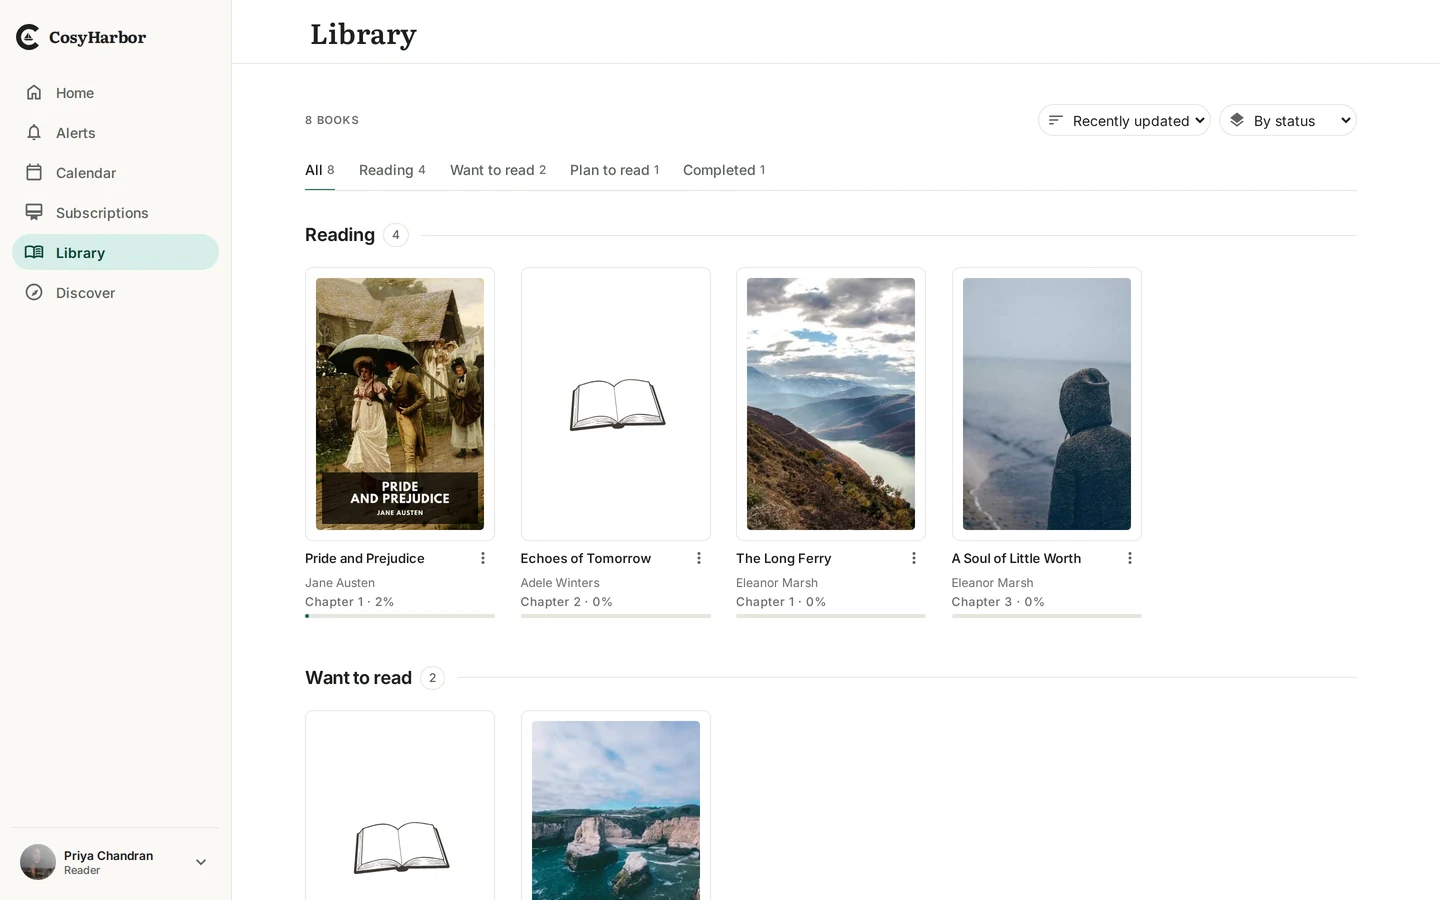Click the Echoes of Tomorrow title text
This screenshot has height=900, width=1440.
(x=586, y=558)
